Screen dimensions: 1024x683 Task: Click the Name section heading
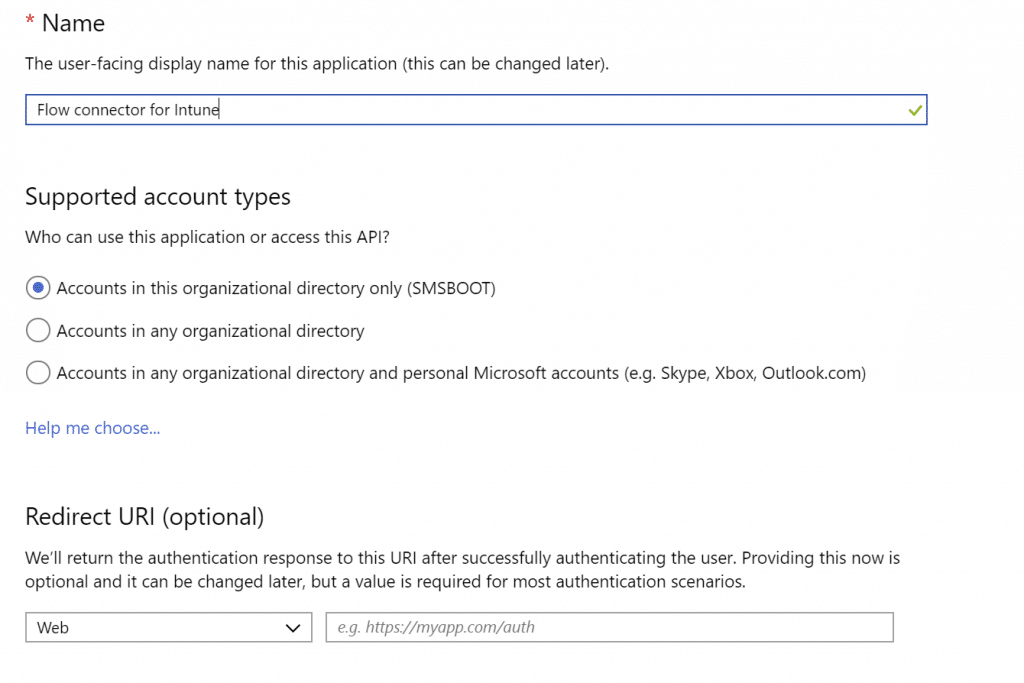[75, 22]
